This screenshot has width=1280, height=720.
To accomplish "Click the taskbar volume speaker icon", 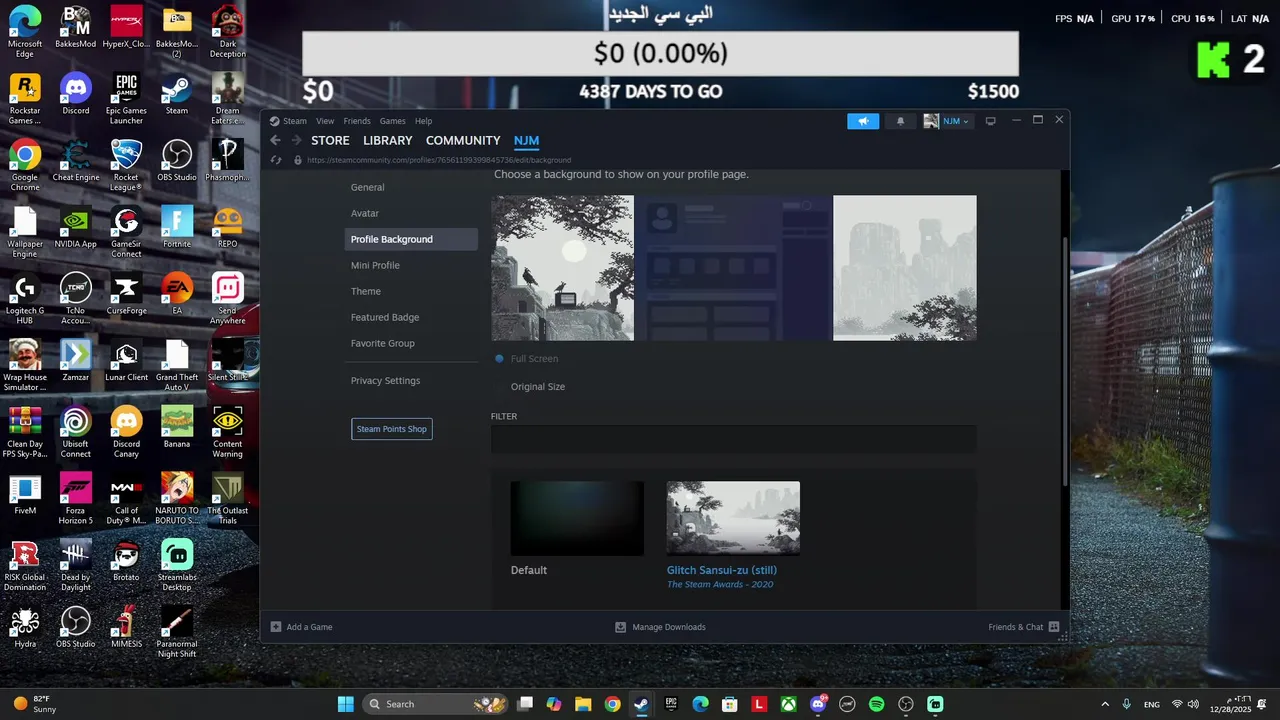I will (1193, 704).
